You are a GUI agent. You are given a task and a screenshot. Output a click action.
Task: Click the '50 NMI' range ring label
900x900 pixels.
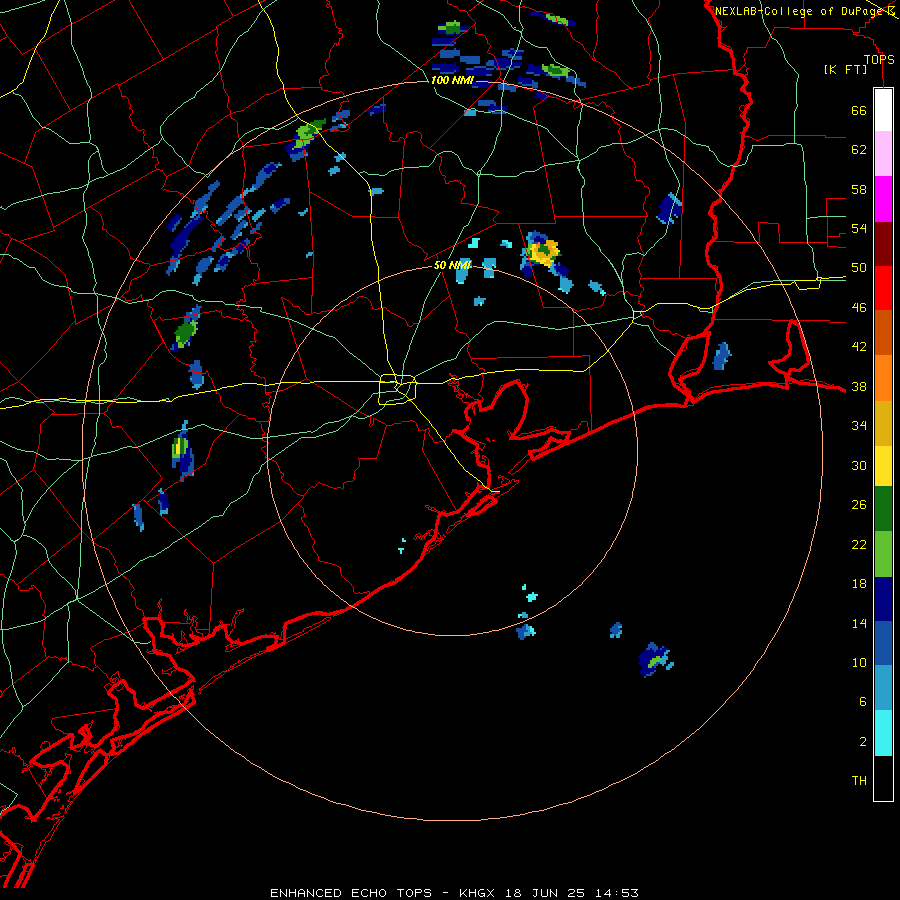452,265
